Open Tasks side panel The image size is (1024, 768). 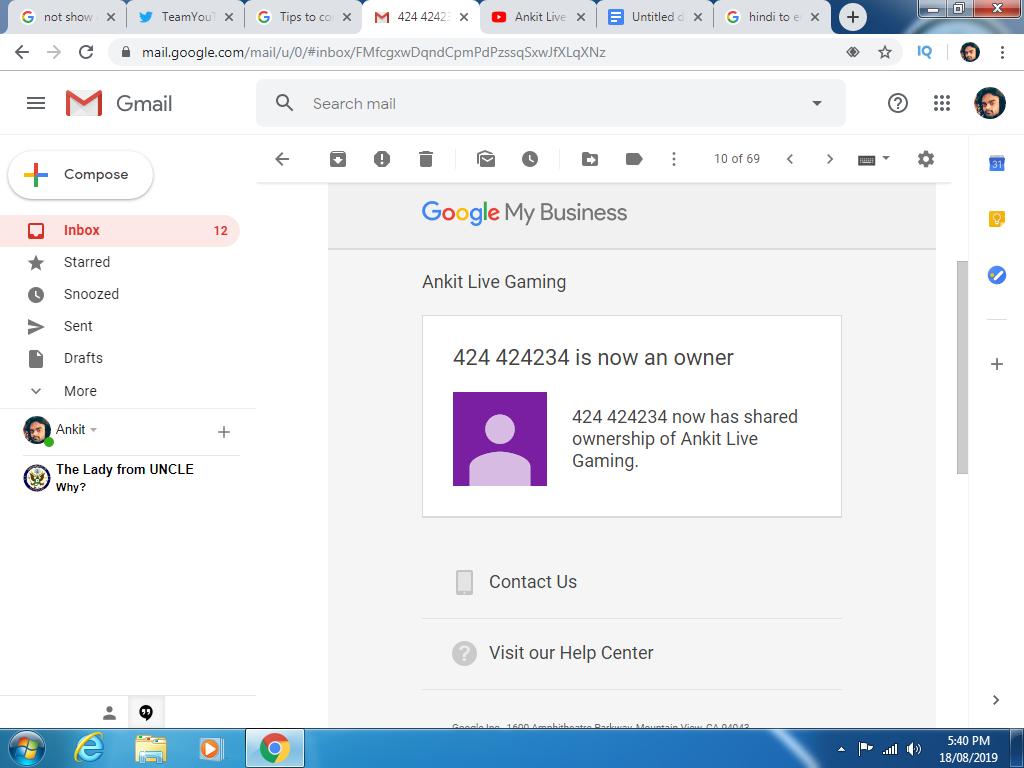pos(997,275)
